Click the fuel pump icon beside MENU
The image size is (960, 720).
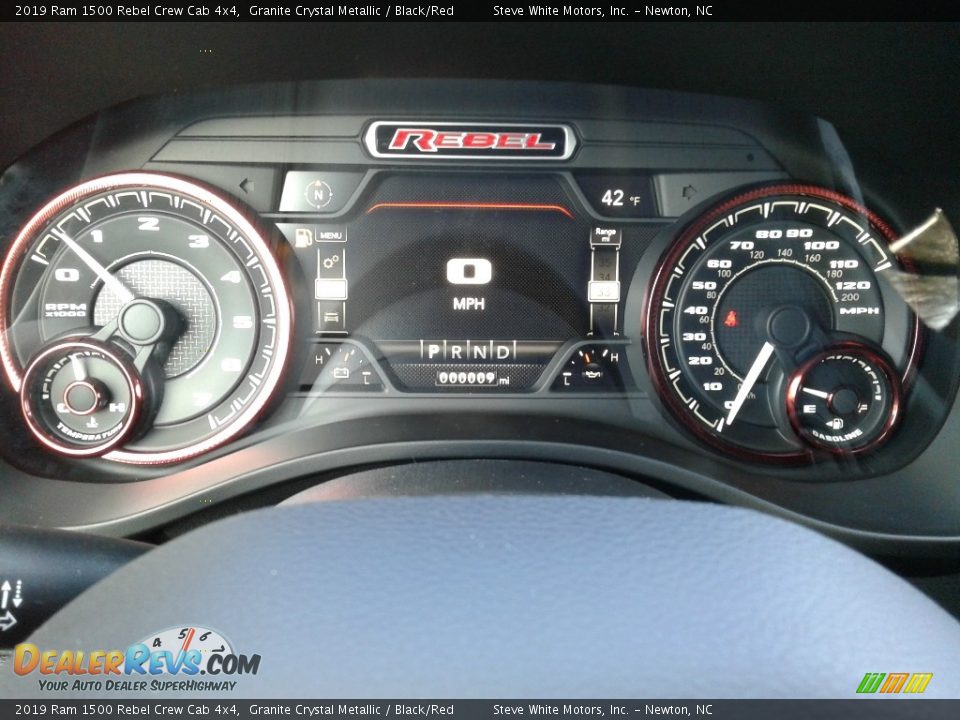pyautogui.click(x=302, y=237)
